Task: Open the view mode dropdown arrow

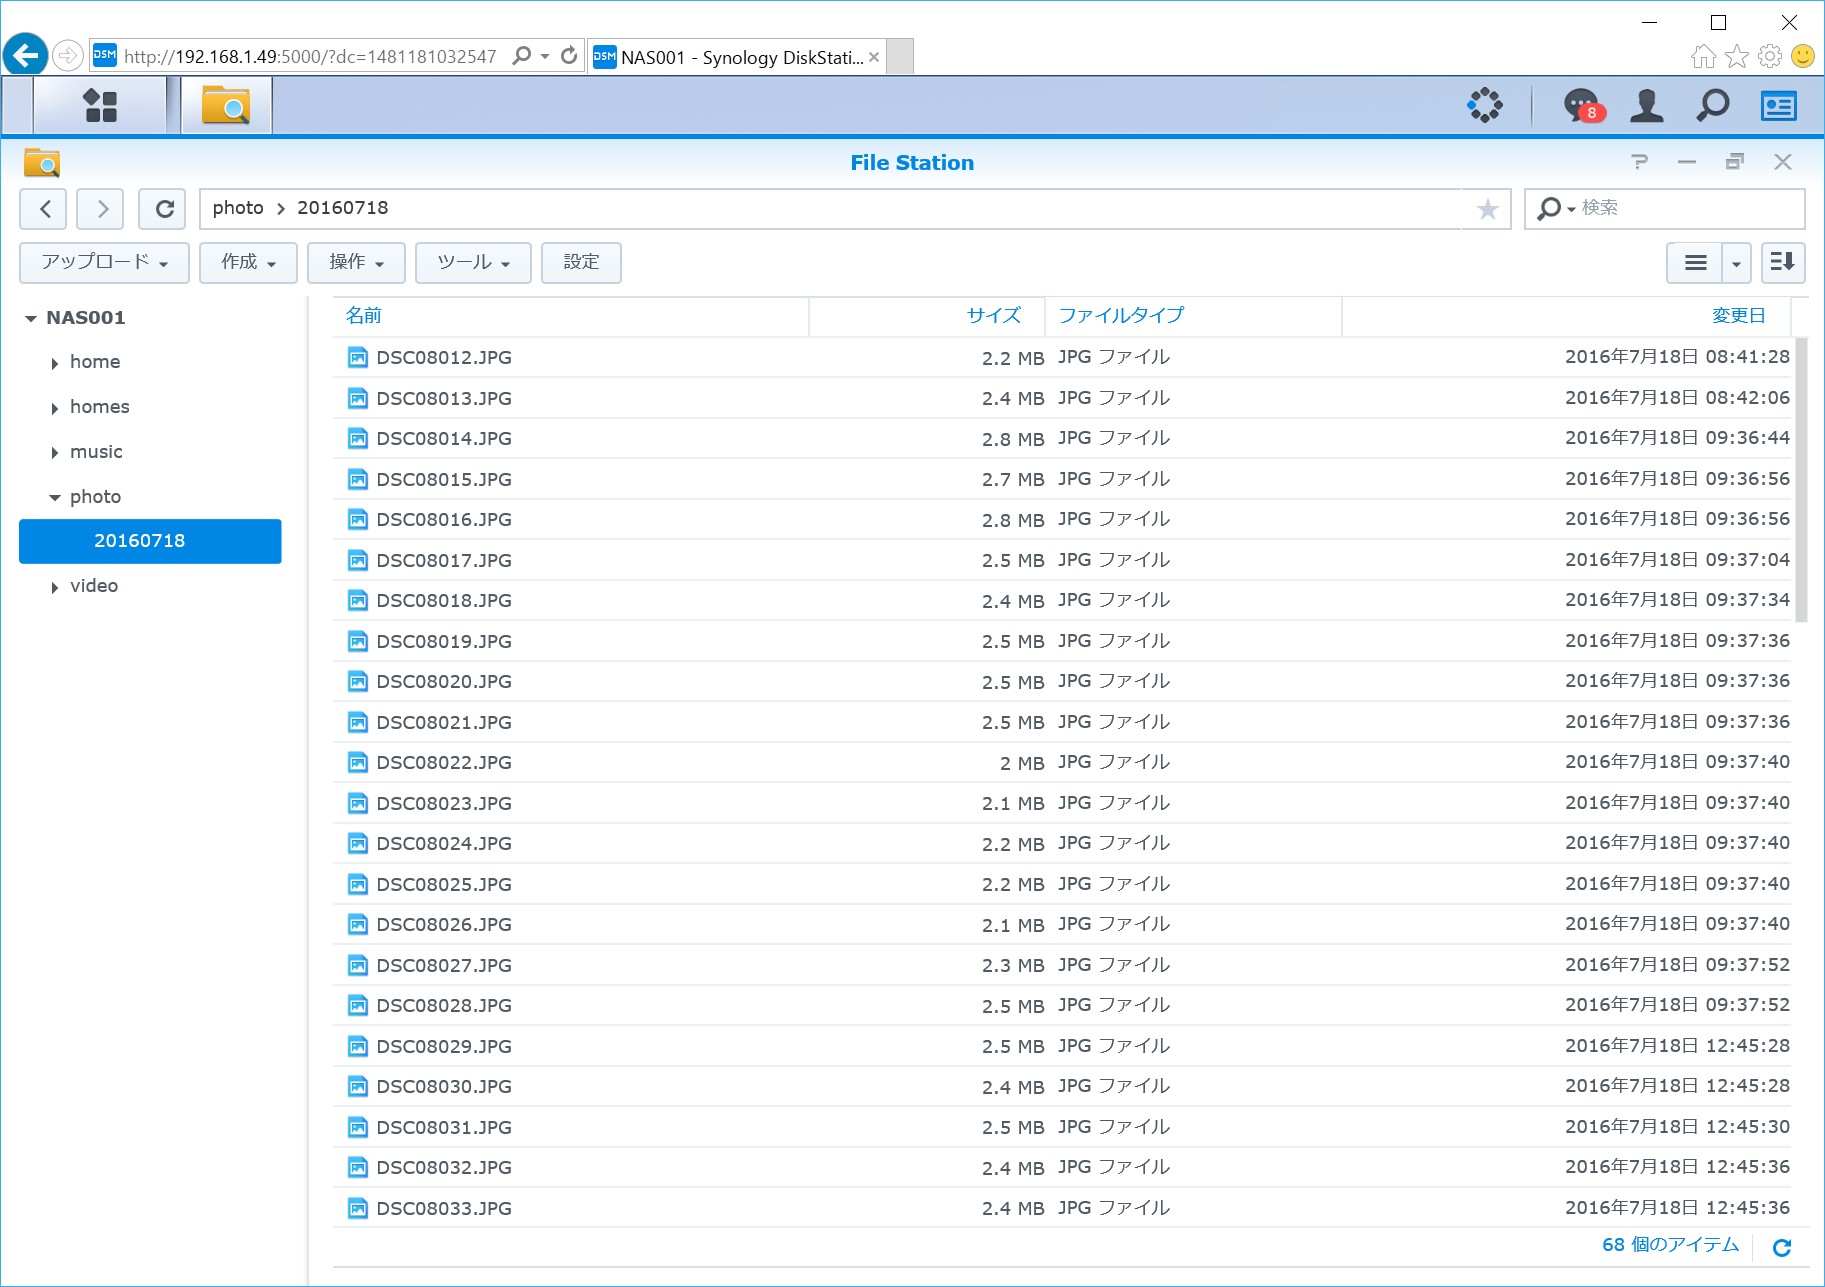Action: [1737, 263]
